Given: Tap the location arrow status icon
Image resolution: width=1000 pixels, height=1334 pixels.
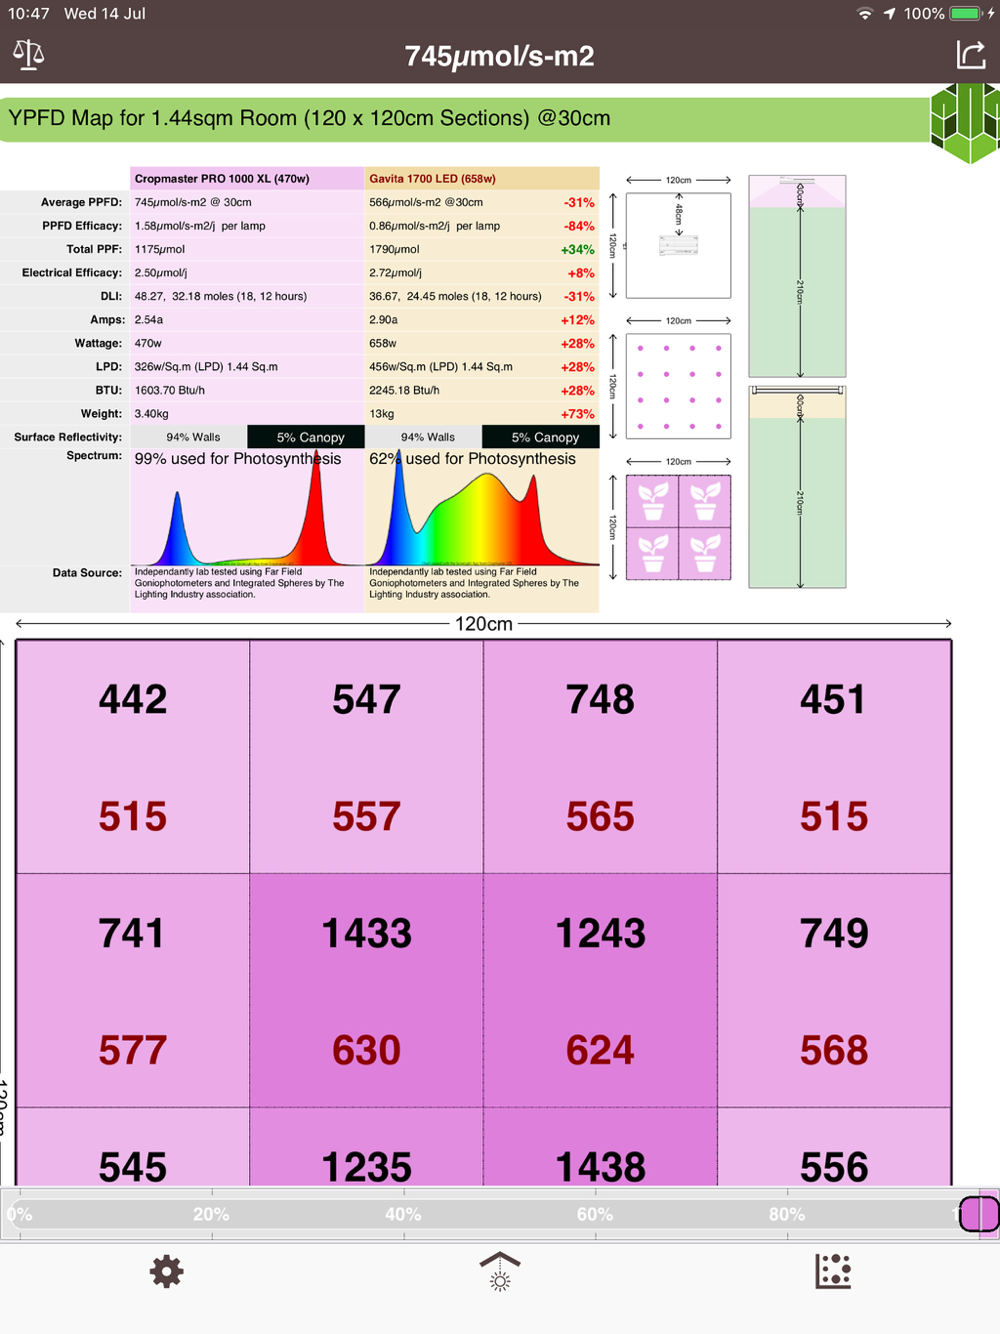Looking at the screenshot, I should pyautogui.click(x=889, y=14).
